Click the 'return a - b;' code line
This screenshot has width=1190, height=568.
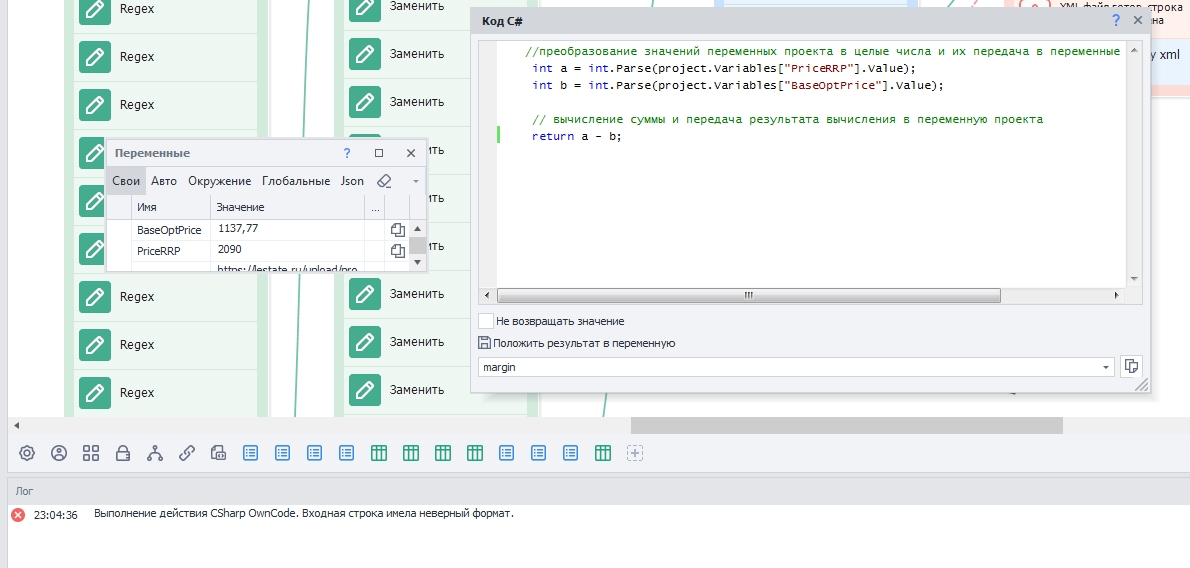[x=577, y=137]
